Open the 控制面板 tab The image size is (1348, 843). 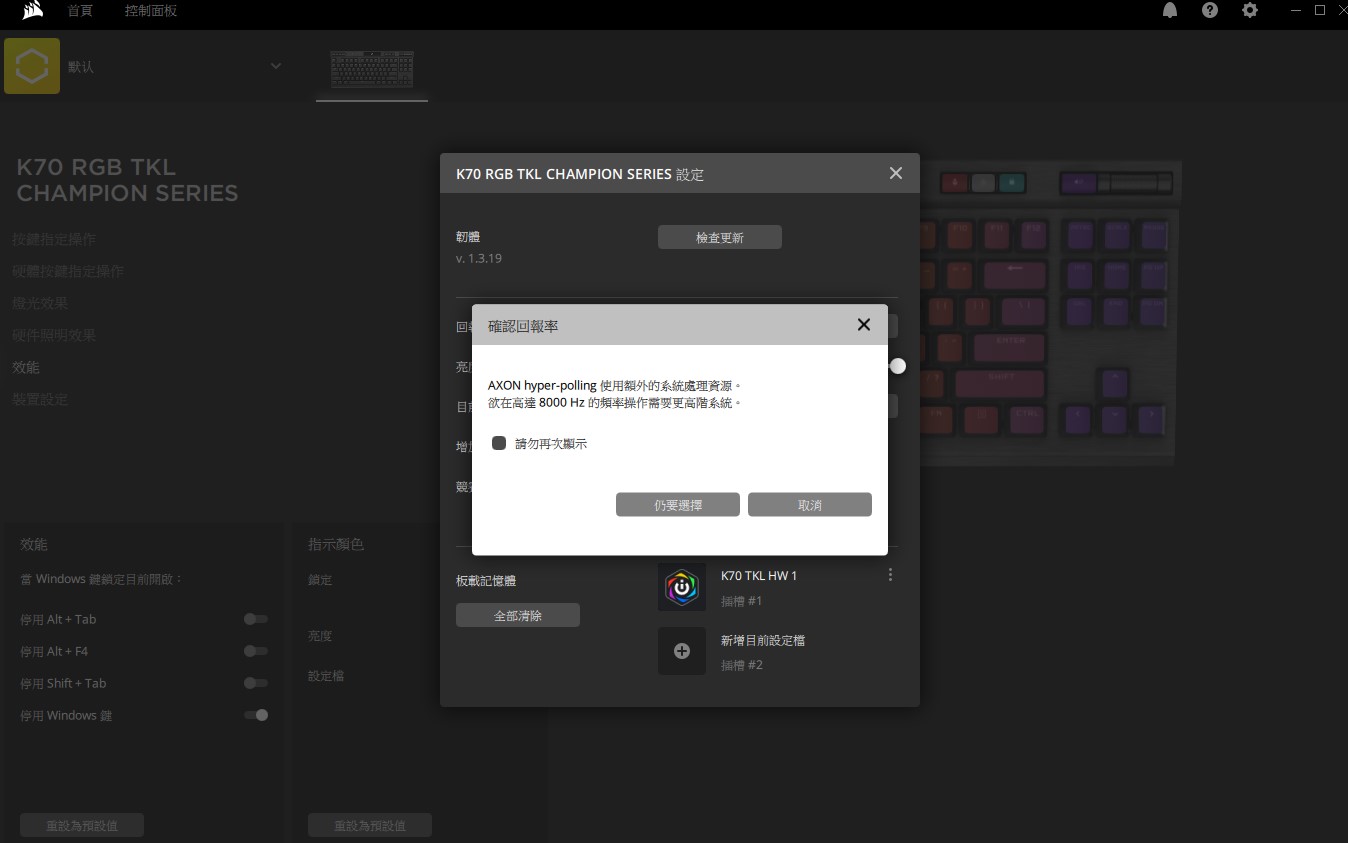tap(151, 11)
